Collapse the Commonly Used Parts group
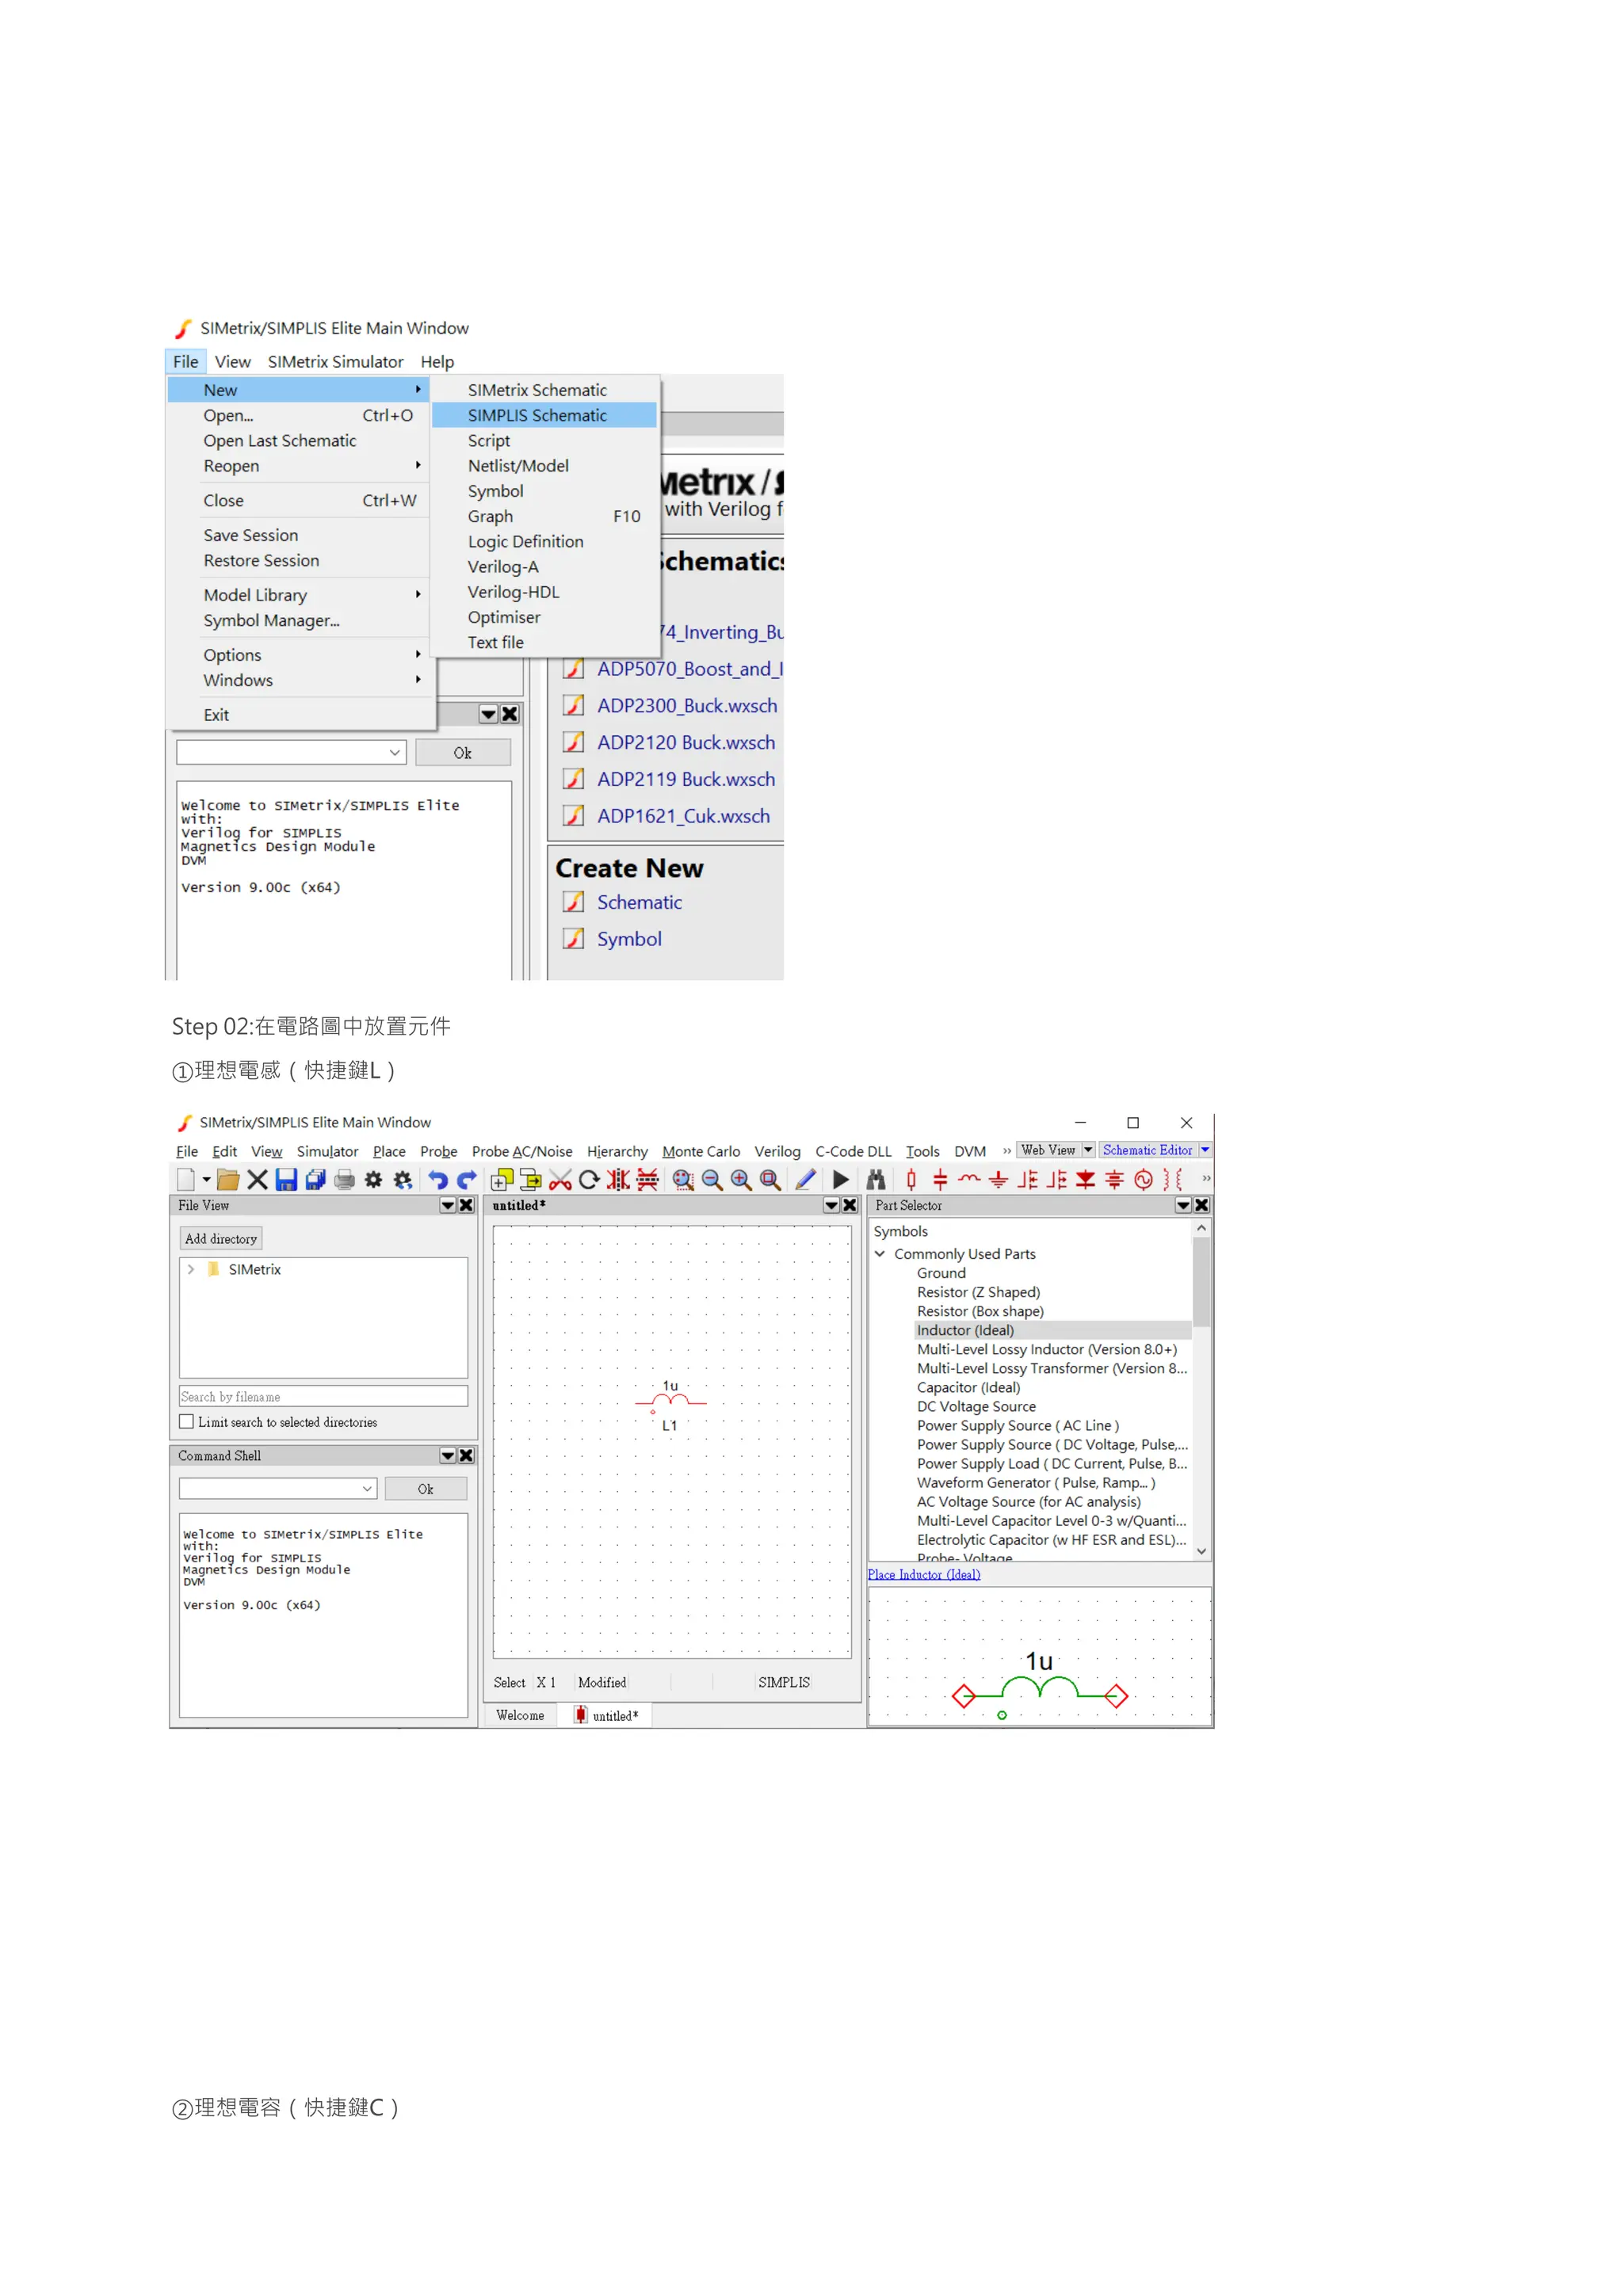 (x=880, y=1254)
